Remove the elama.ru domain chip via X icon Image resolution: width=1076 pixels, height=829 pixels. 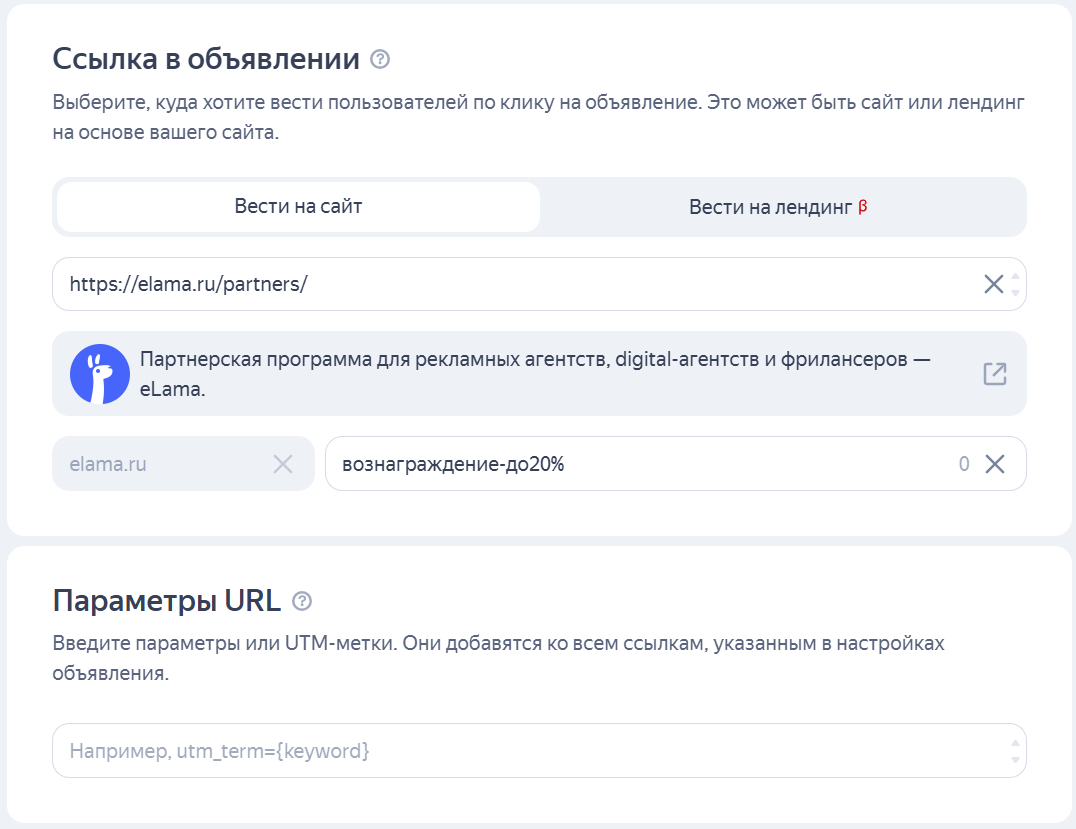coord(283,463)
